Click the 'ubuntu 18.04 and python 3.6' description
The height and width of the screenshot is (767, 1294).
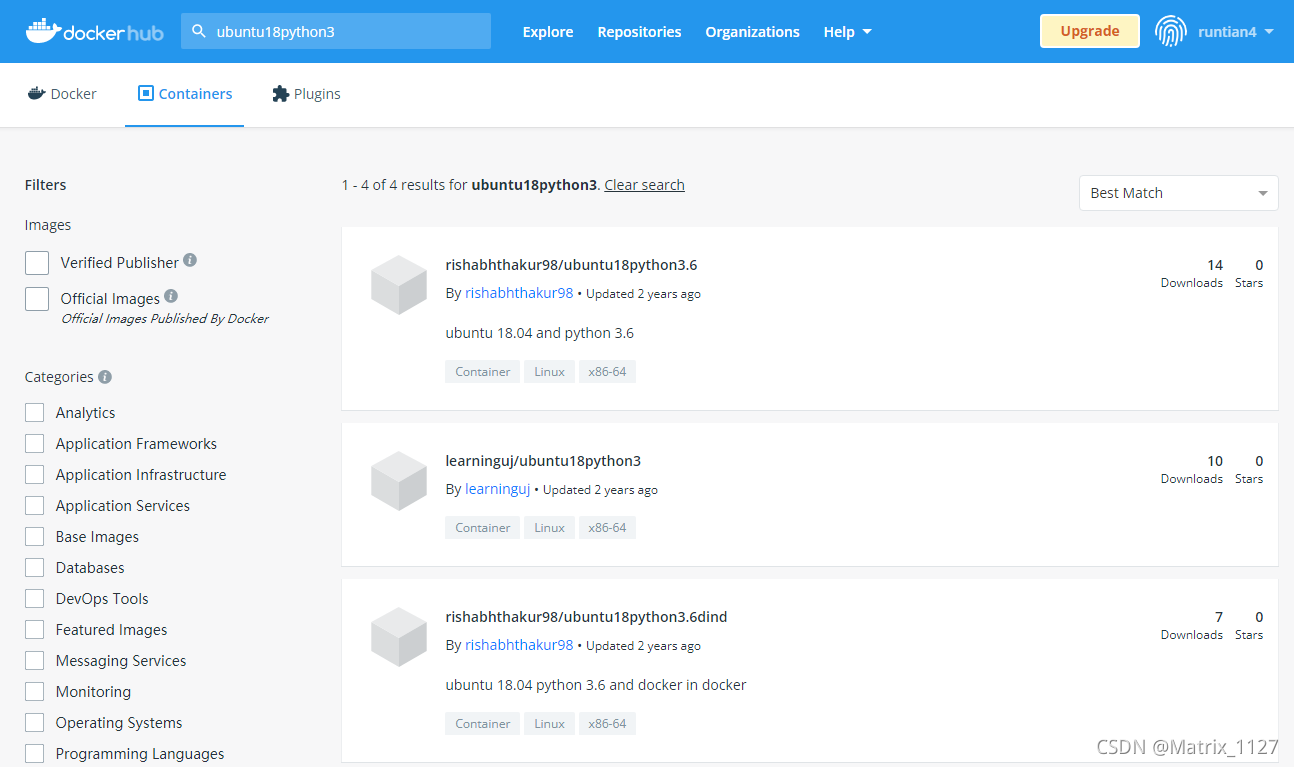tap(540, 333)
